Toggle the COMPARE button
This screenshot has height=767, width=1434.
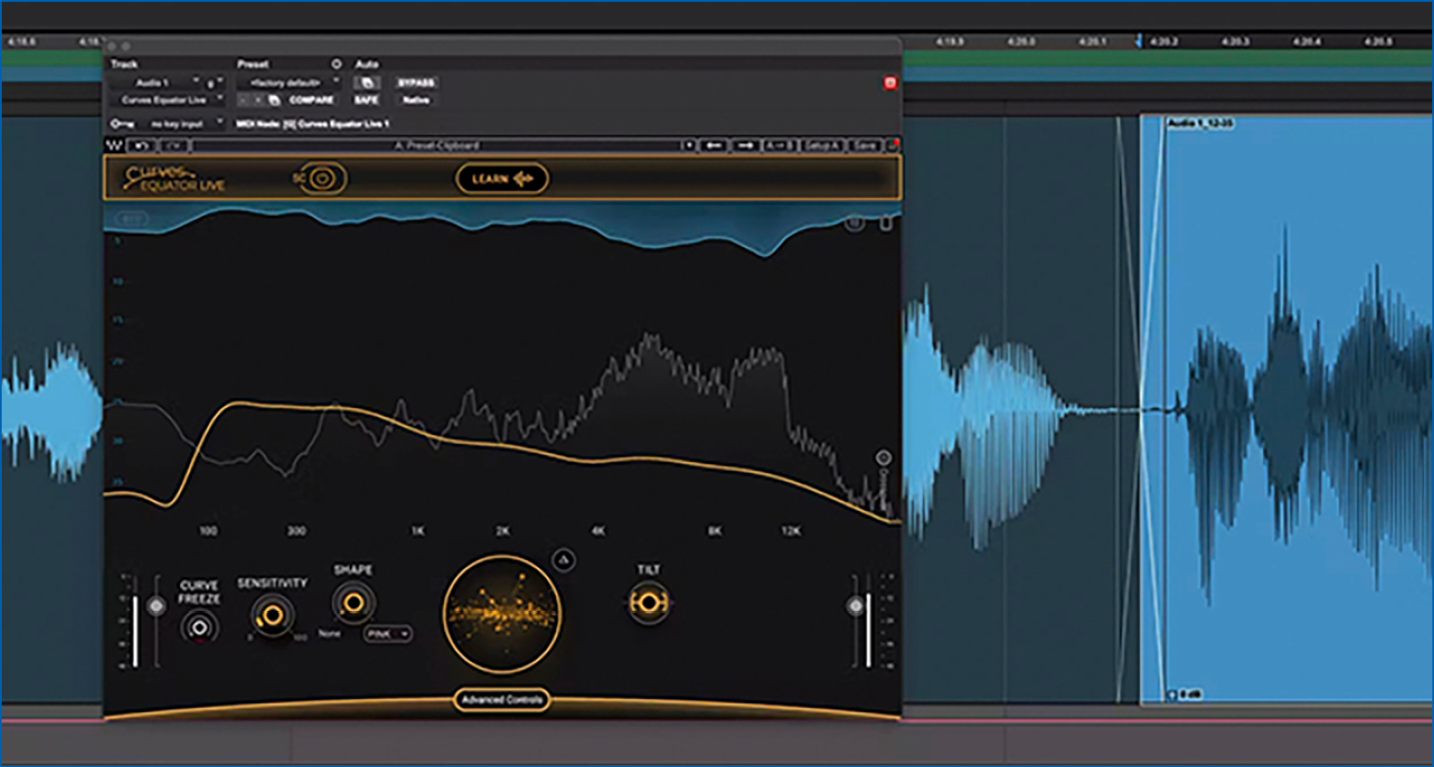(x=311, y=100)
